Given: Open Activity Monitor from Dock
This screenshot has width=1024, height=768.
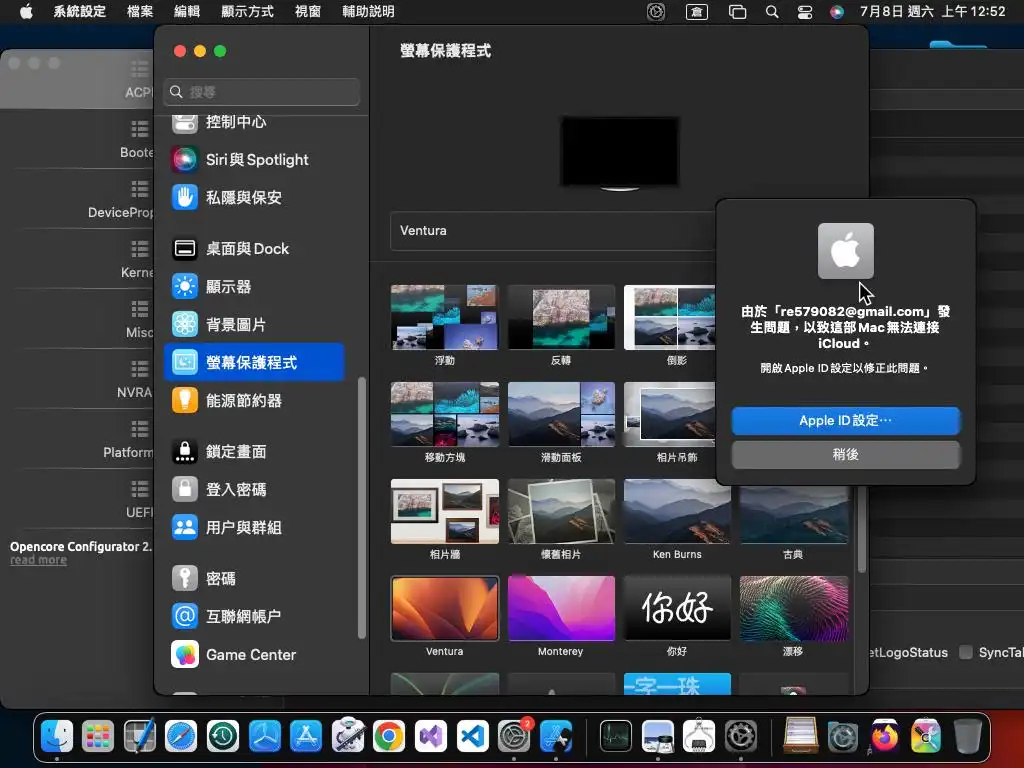Looking at the screenshot, I should tap(616, 736).
